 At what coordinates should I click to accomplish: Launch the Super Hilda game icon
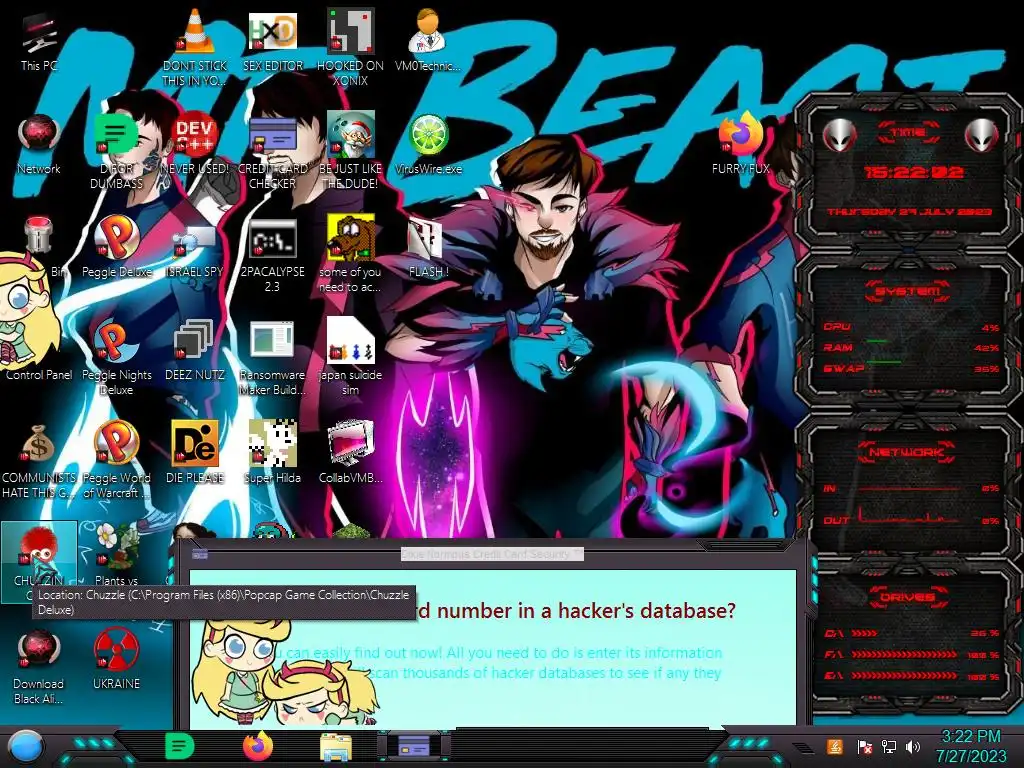pos(273,453)
